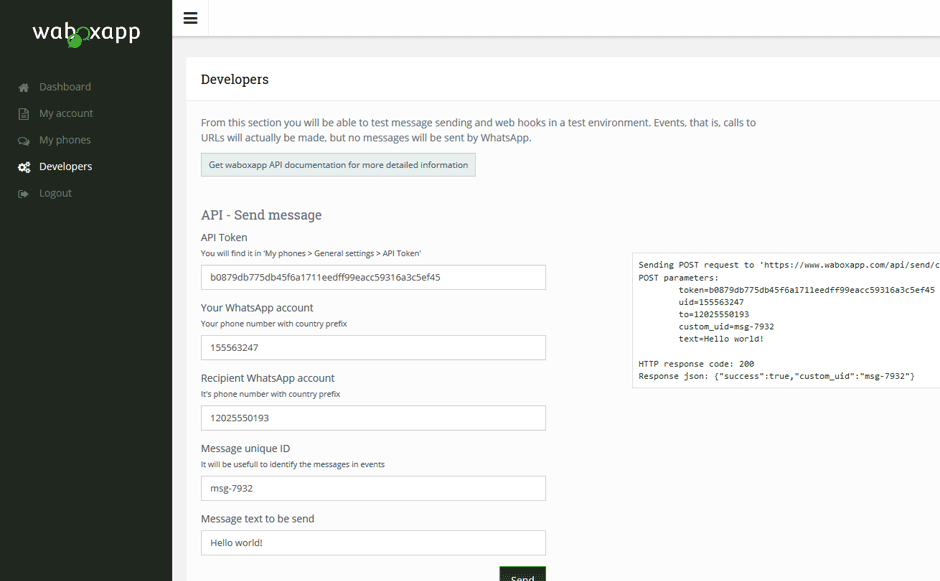The width and height of the screenshot is (940, 581).
Task: Toggle the hamburger sidebar menu icon
Action: (x=191, y=18)
